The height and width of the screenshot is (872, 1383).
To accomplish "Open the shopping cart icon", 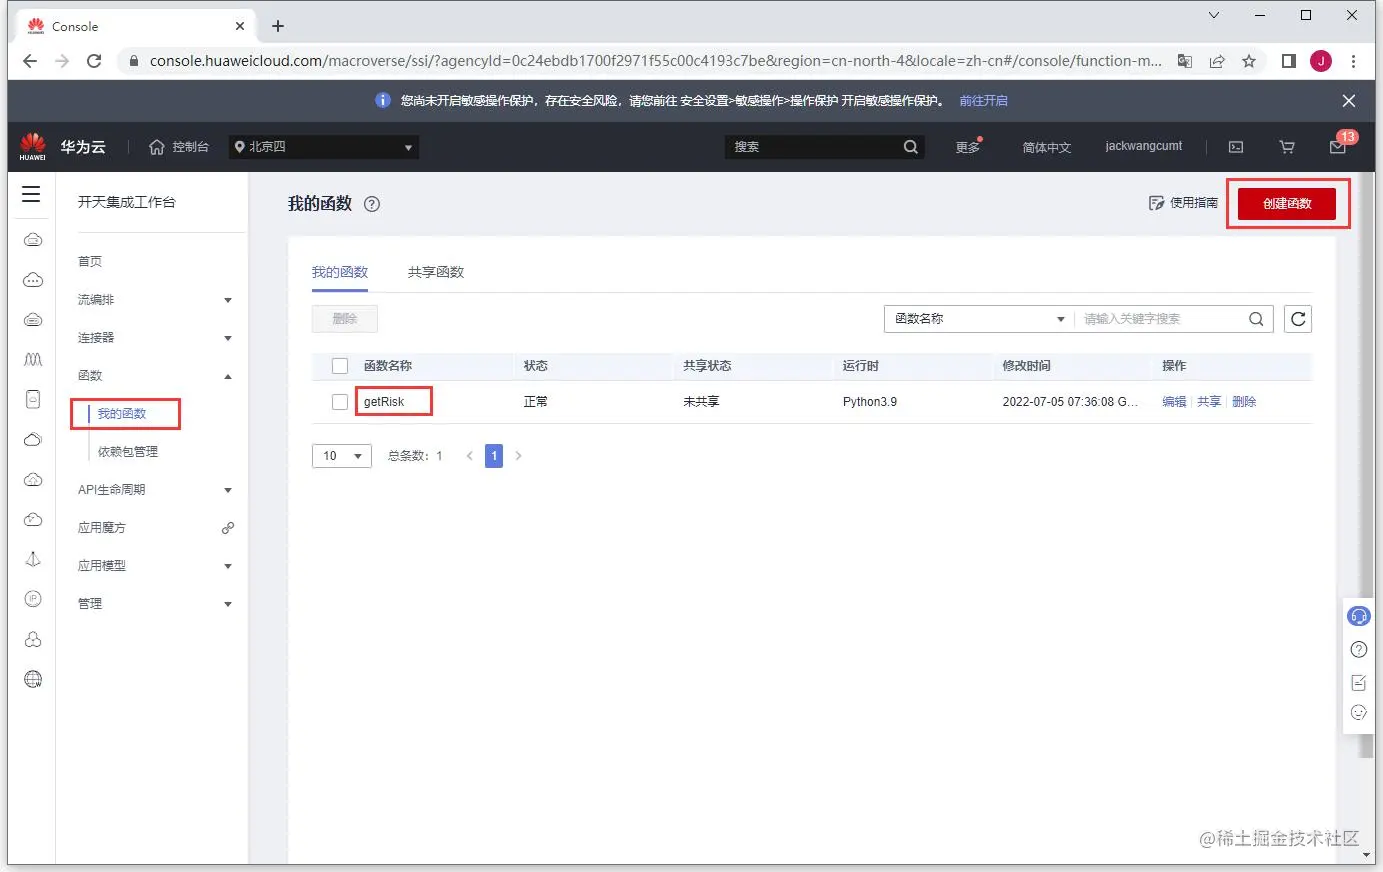I will [1287, 147].
